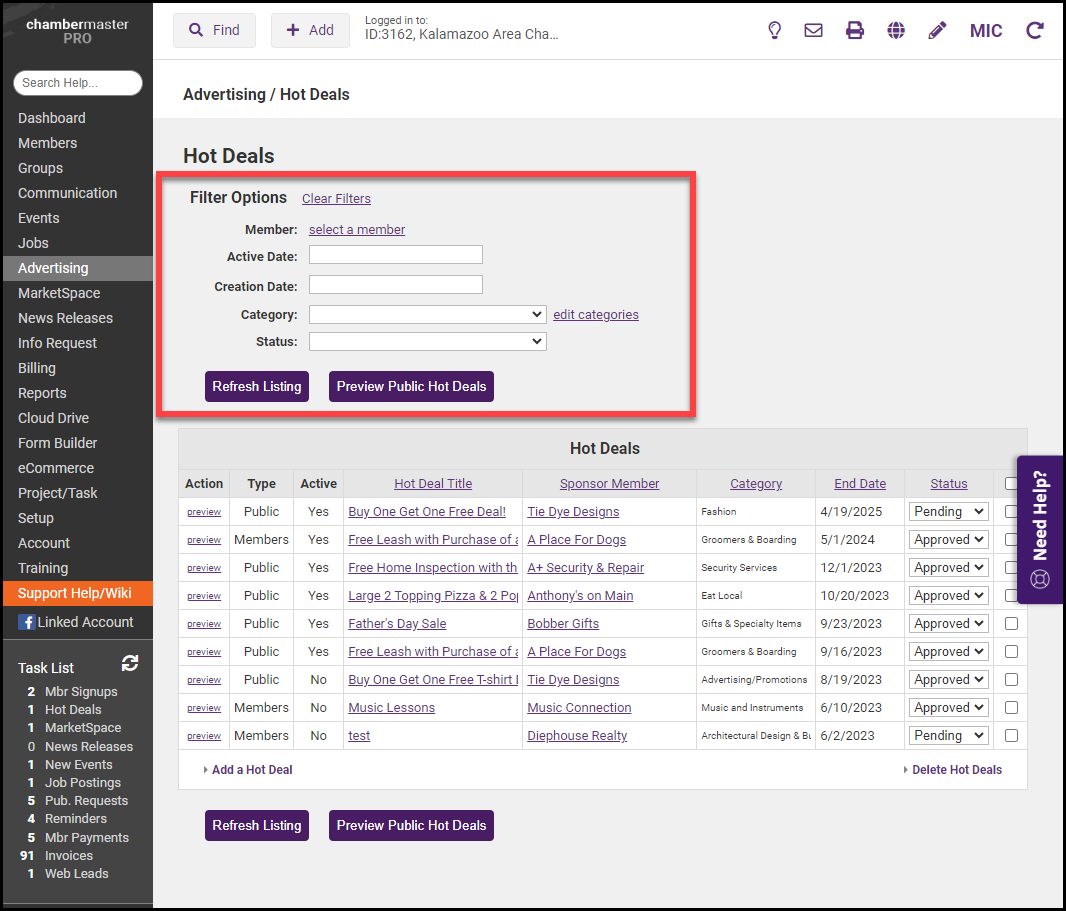
Task: Open the Category filter dropdown
Action: [x=427, y=314]
